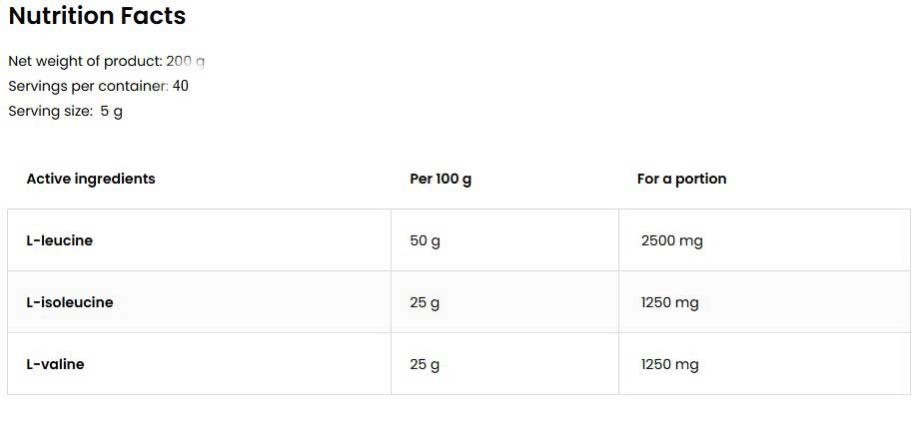Select the L-valine ingredient cell

55,364
